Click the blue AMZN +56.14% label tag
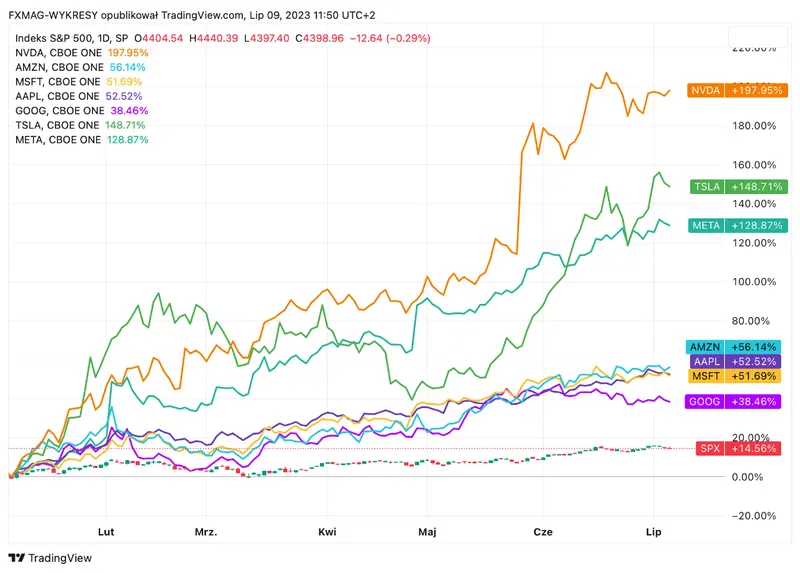Screen dimensions: 800x573 (737, 346)
